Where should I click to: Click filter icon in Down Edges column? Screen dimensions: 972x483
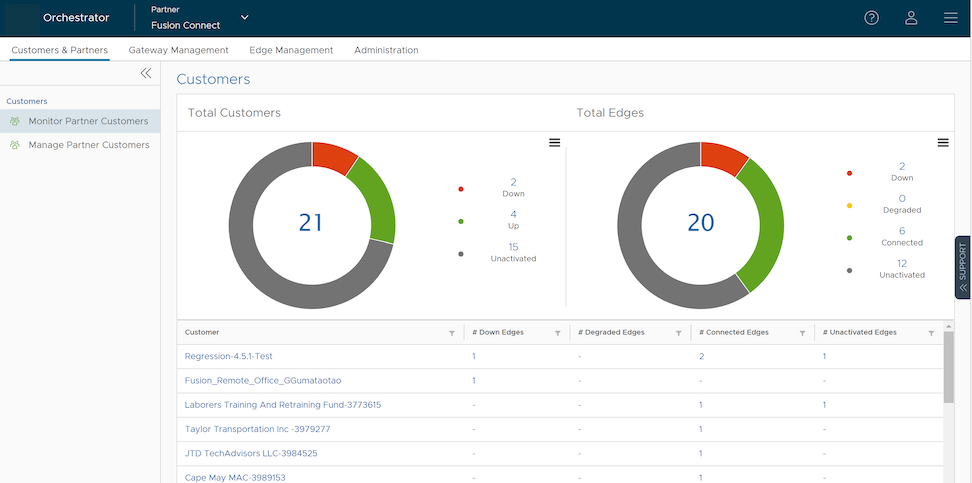(x=557, y=333)
